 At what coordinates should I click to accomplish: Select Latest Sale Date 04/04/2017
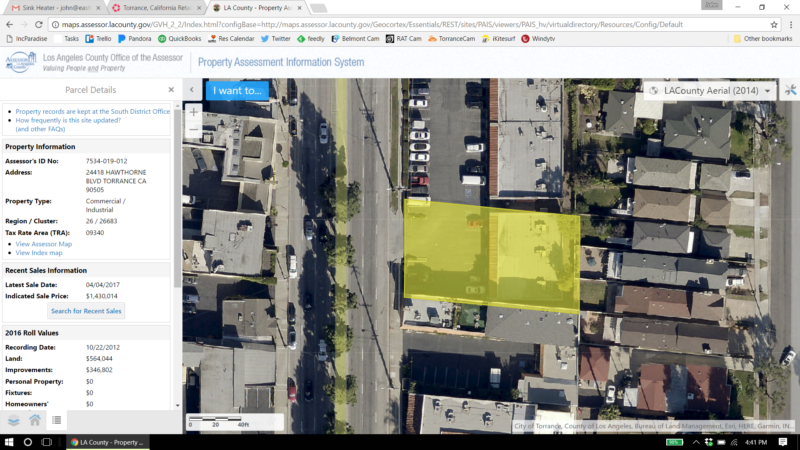(x=103, y=285)
